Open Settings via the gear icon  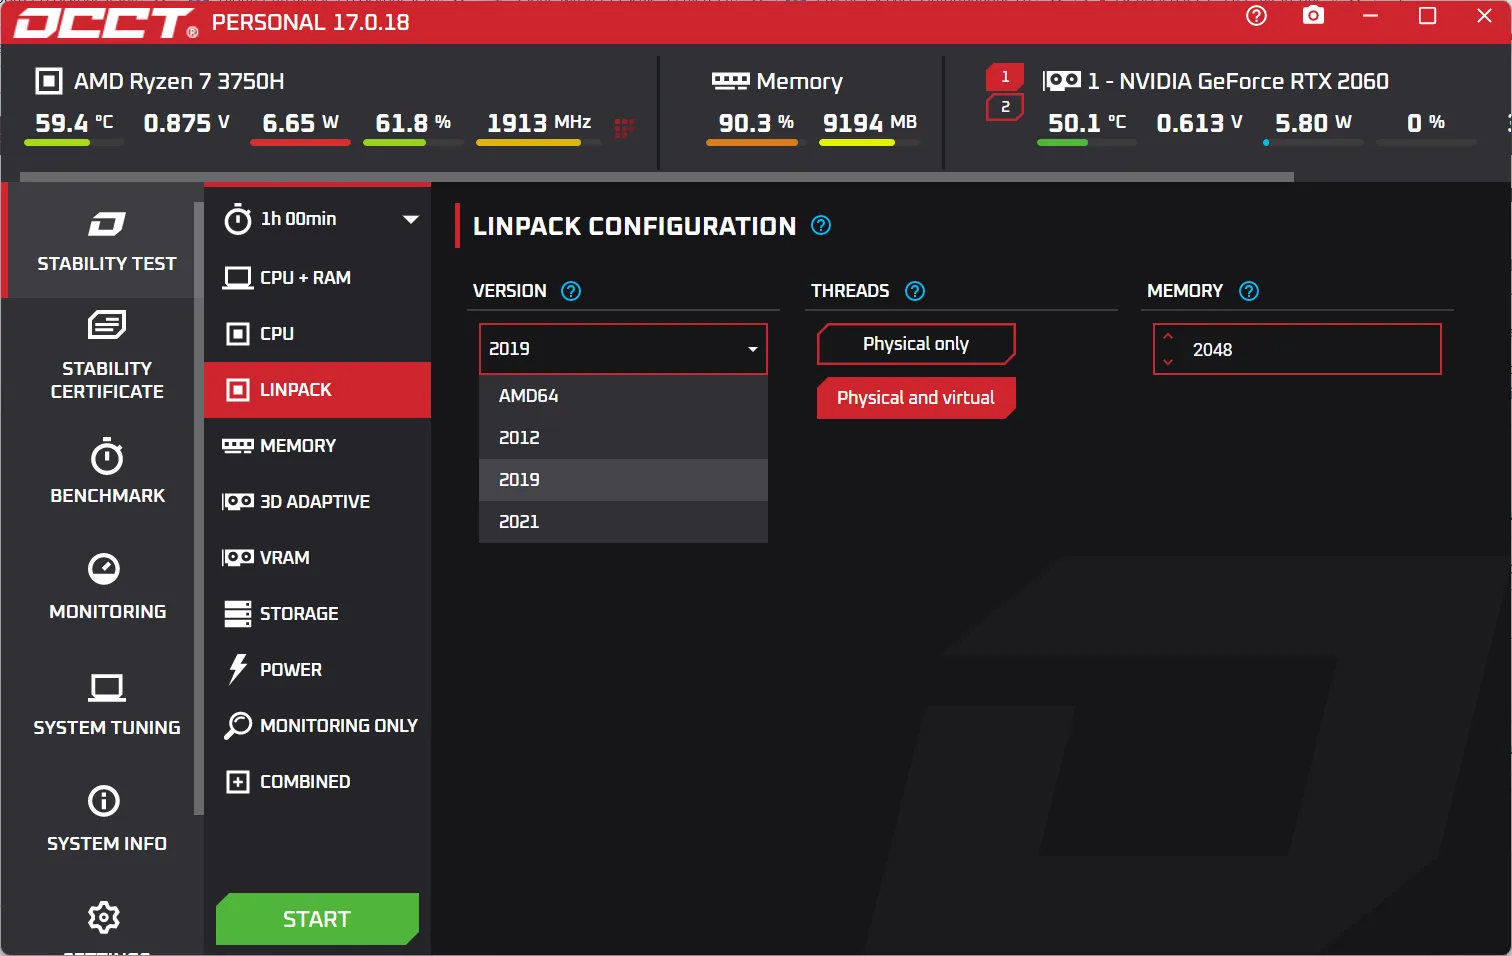104,917
